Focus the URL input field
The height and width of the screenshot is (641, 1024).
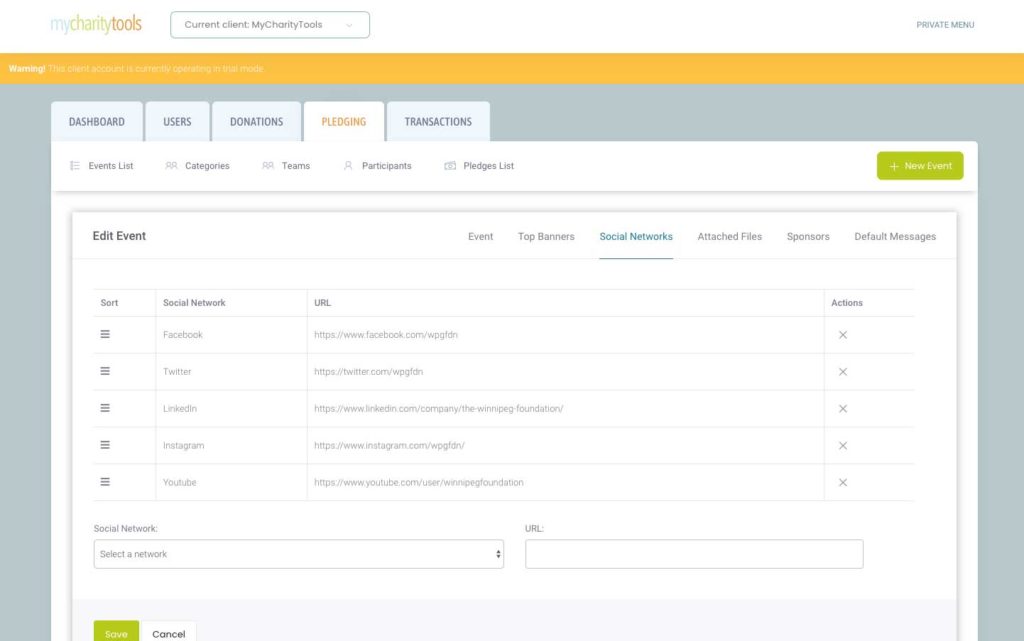point(694,554)
